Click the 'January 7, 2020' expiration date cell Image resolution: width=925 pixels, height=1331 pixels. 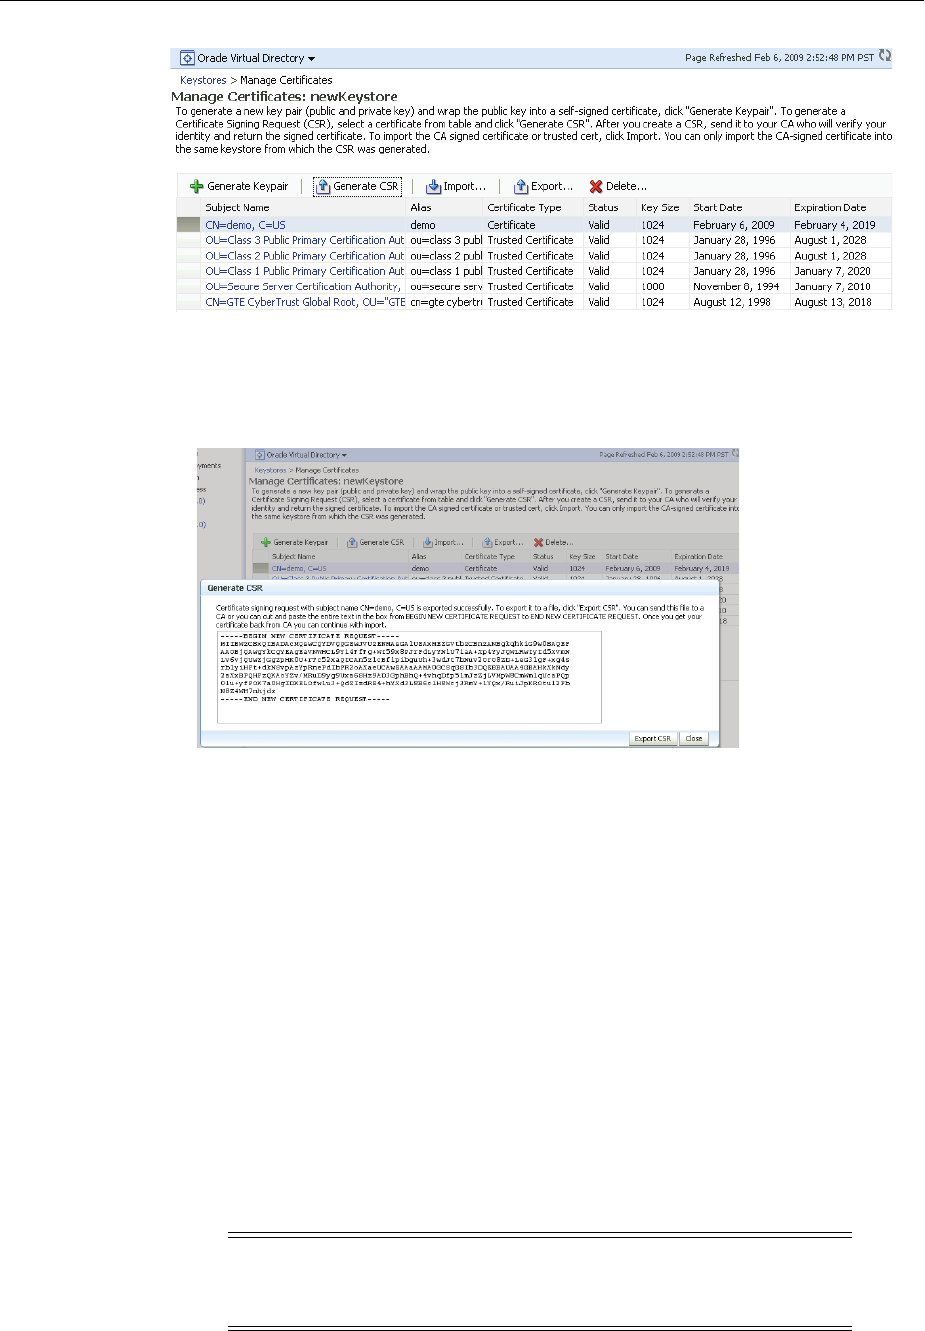pos(832,271)
